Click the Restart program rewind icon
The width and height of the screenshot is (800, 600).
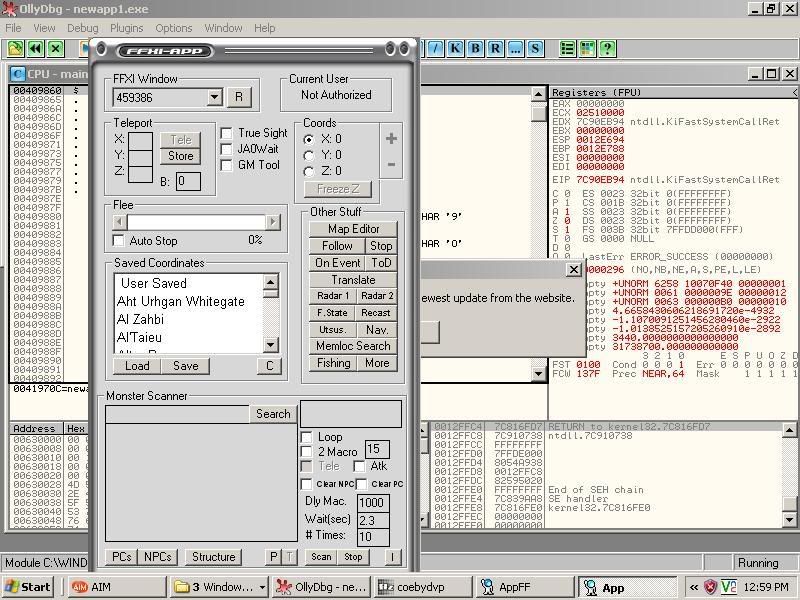[35, 48]
